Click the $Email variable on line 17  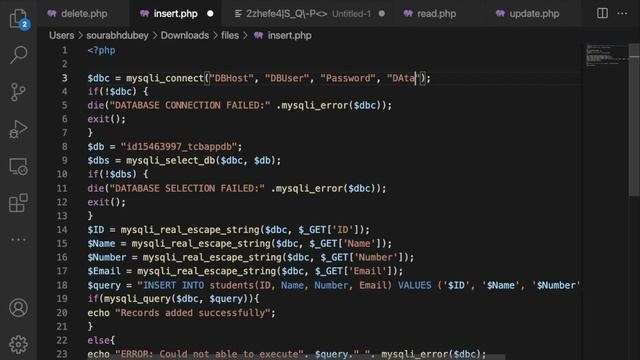104,271
